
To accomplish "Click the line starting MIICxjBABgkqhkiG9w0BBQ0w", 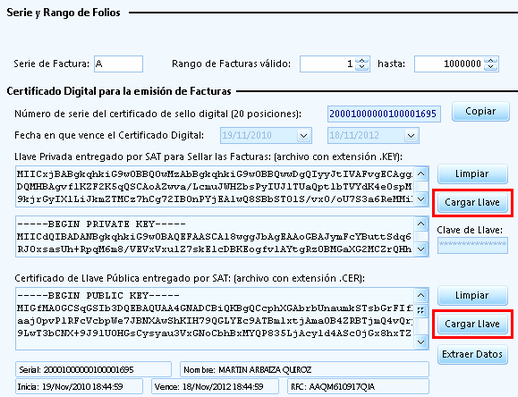I will (215, 174).
